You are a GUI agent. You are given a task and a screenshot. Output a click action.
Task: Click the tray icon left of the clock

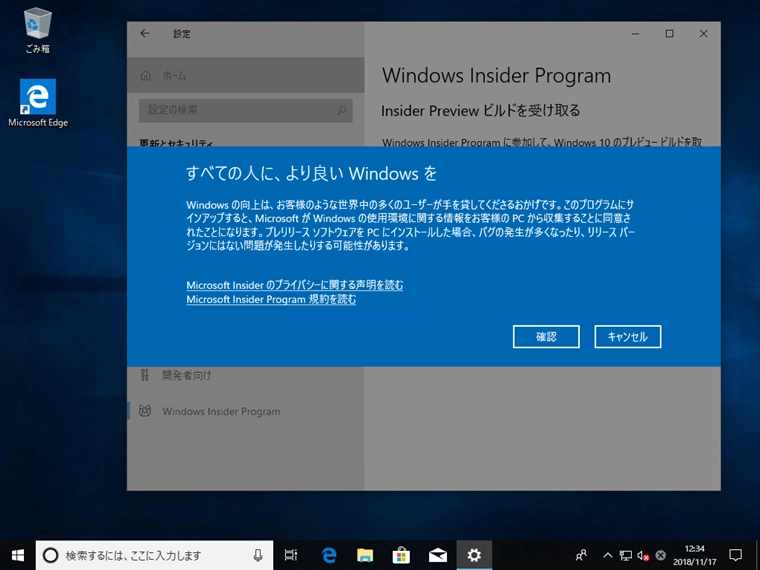[x=660, y=555]
